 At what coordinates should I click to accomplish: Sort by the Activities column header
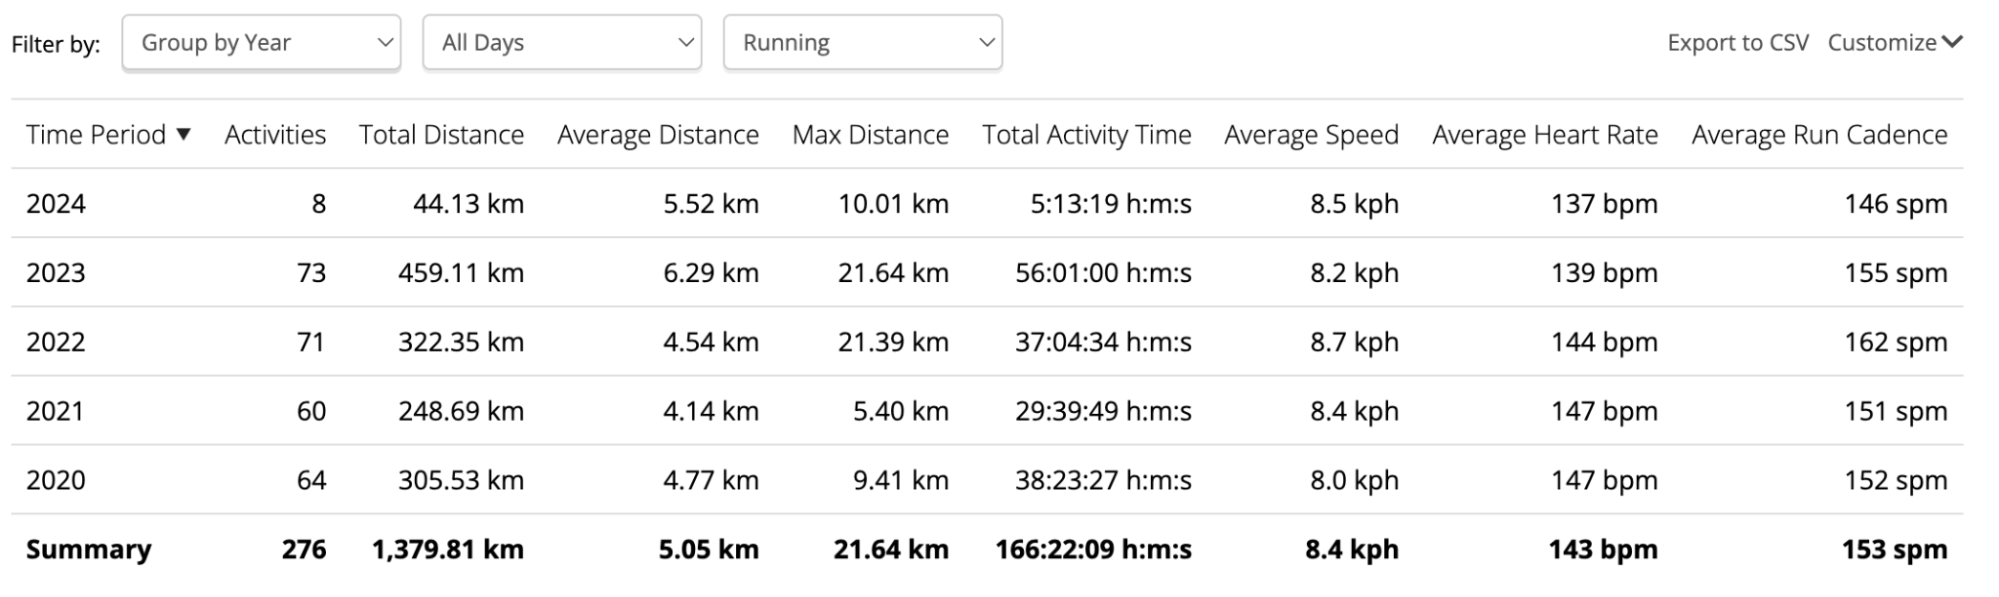click(275, 135)
